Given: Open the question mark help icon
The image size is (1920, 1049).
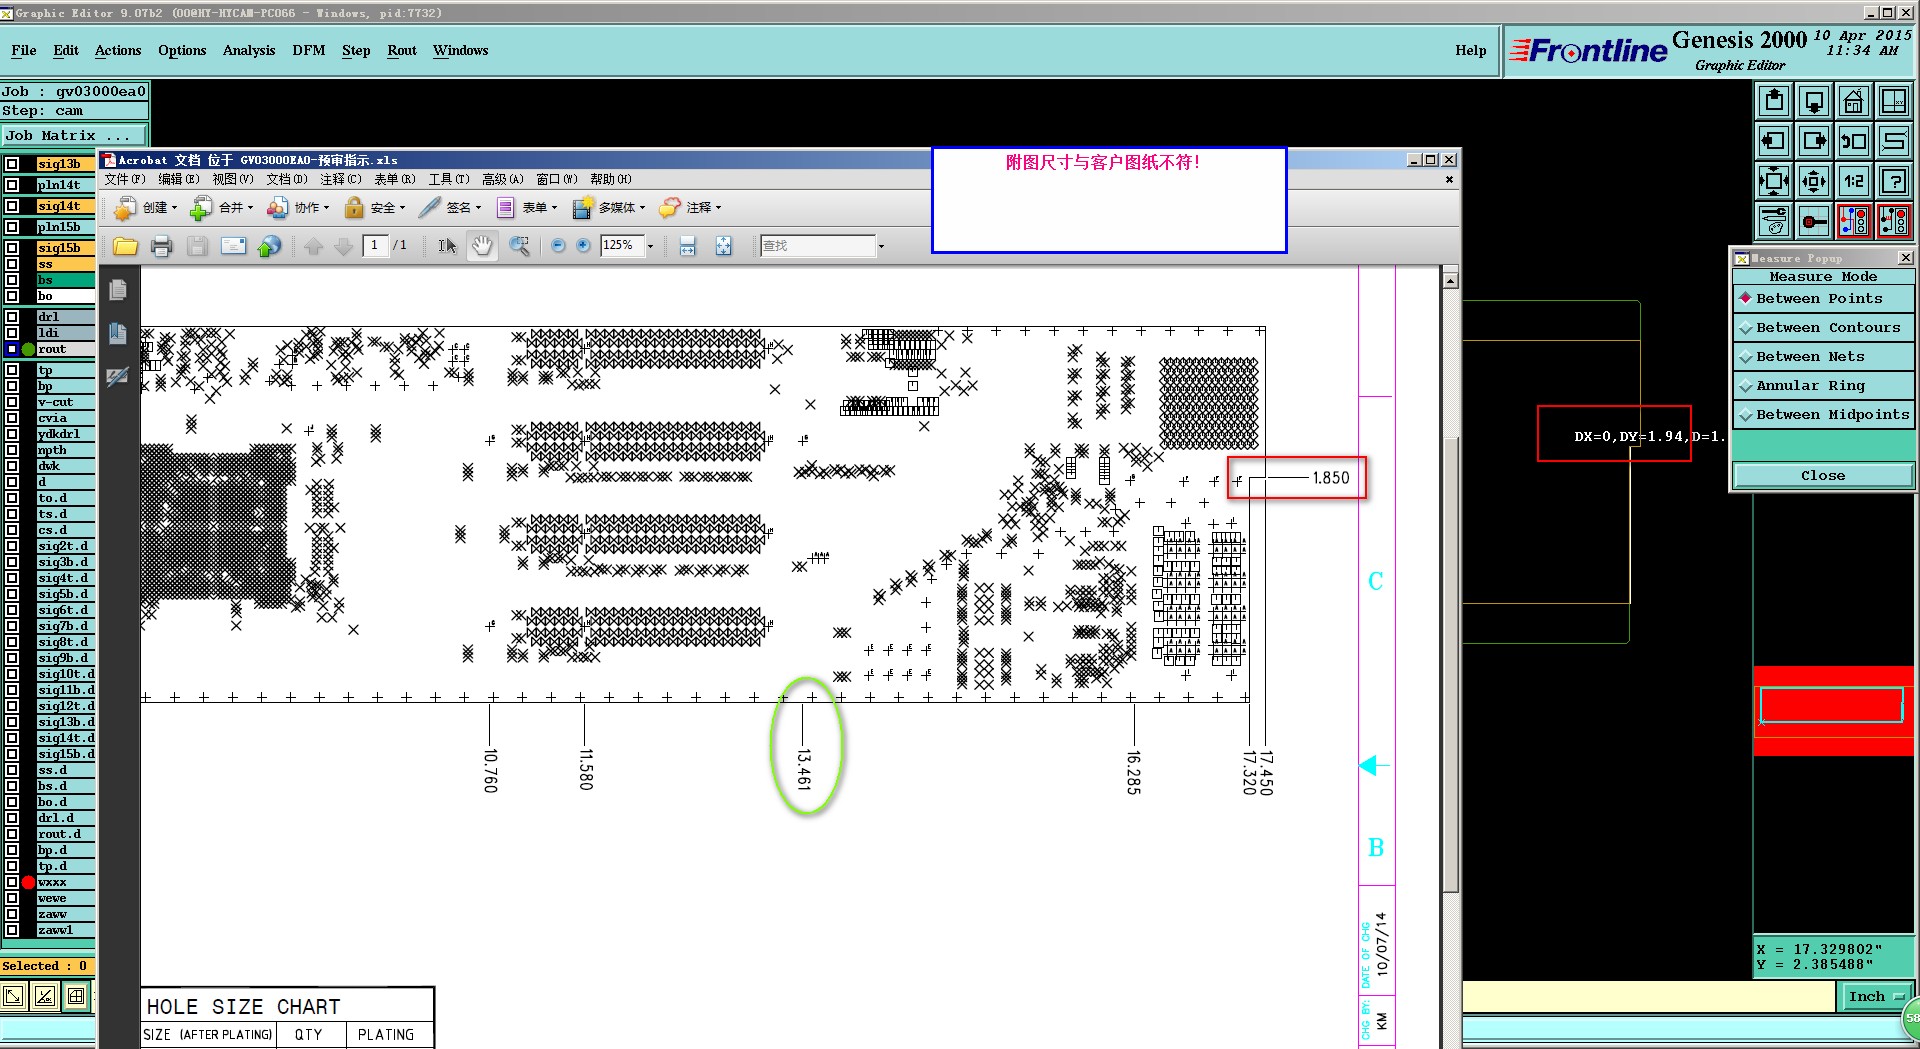Looking at the screenshot, I should [1893, 181].
